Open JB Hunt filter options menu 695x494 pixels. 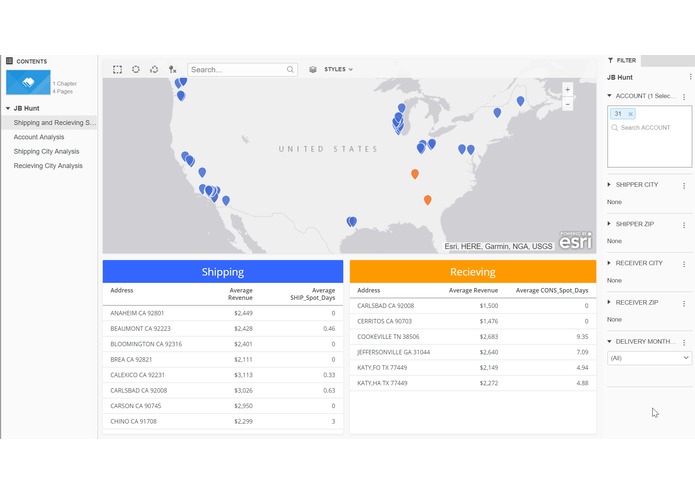[690, 77]
